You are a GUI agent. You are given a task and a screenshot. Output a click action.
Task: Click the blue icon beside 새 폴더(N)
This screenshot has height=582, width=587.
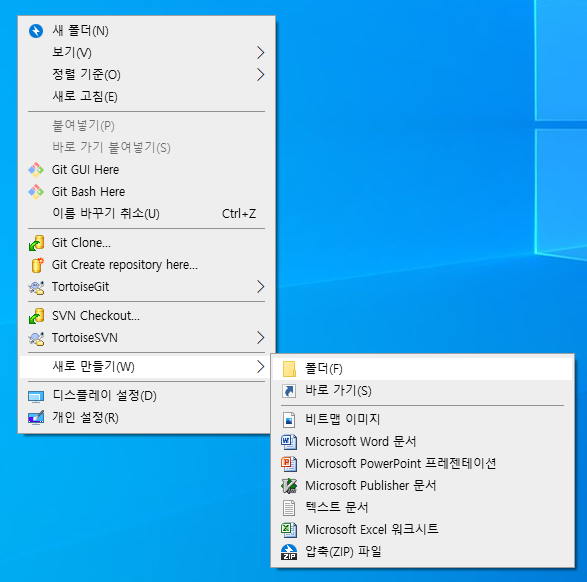pos(36,31)
